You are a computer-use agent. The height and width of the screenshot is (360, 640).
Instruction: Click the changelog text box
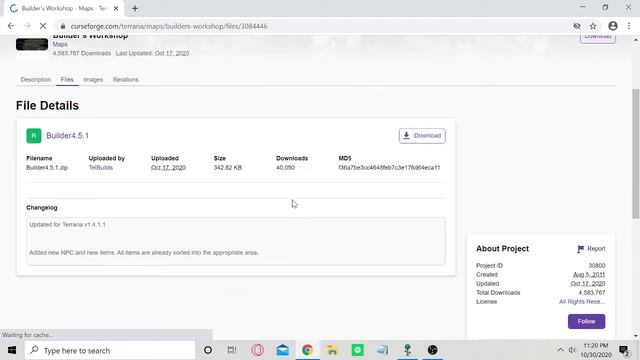[x=236, y=241]
